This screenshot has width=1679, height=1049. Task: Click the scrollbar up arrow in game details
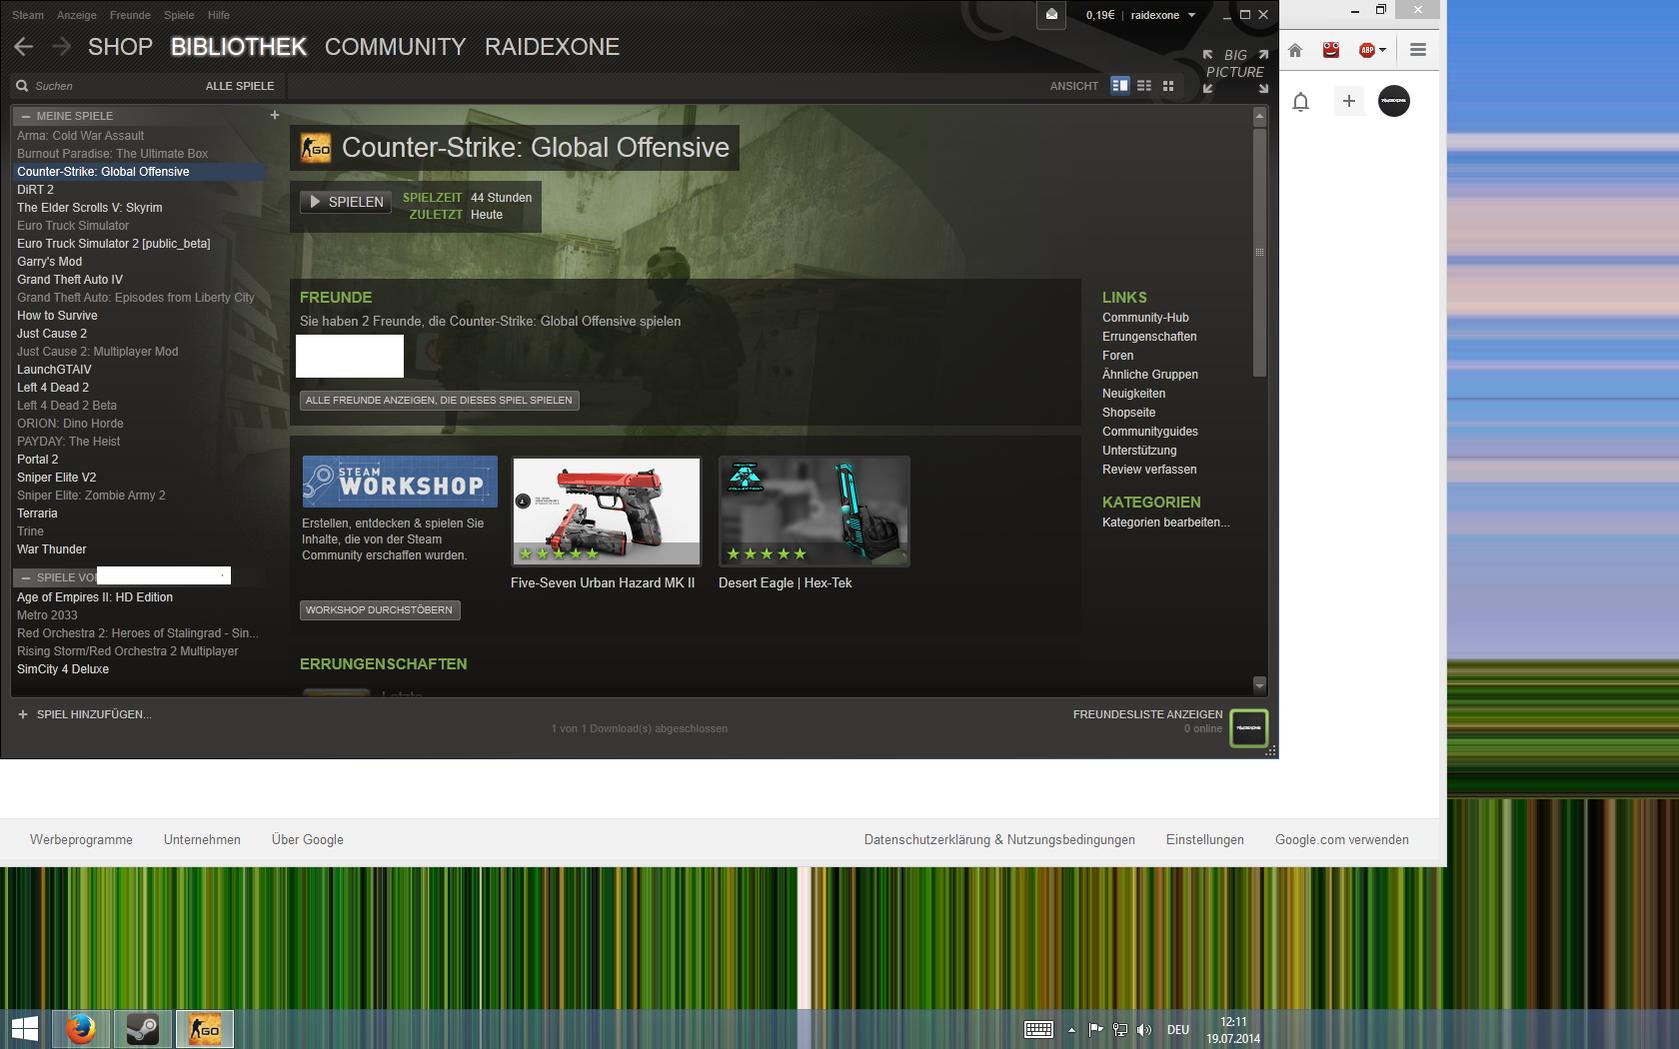pos(1260,117)
